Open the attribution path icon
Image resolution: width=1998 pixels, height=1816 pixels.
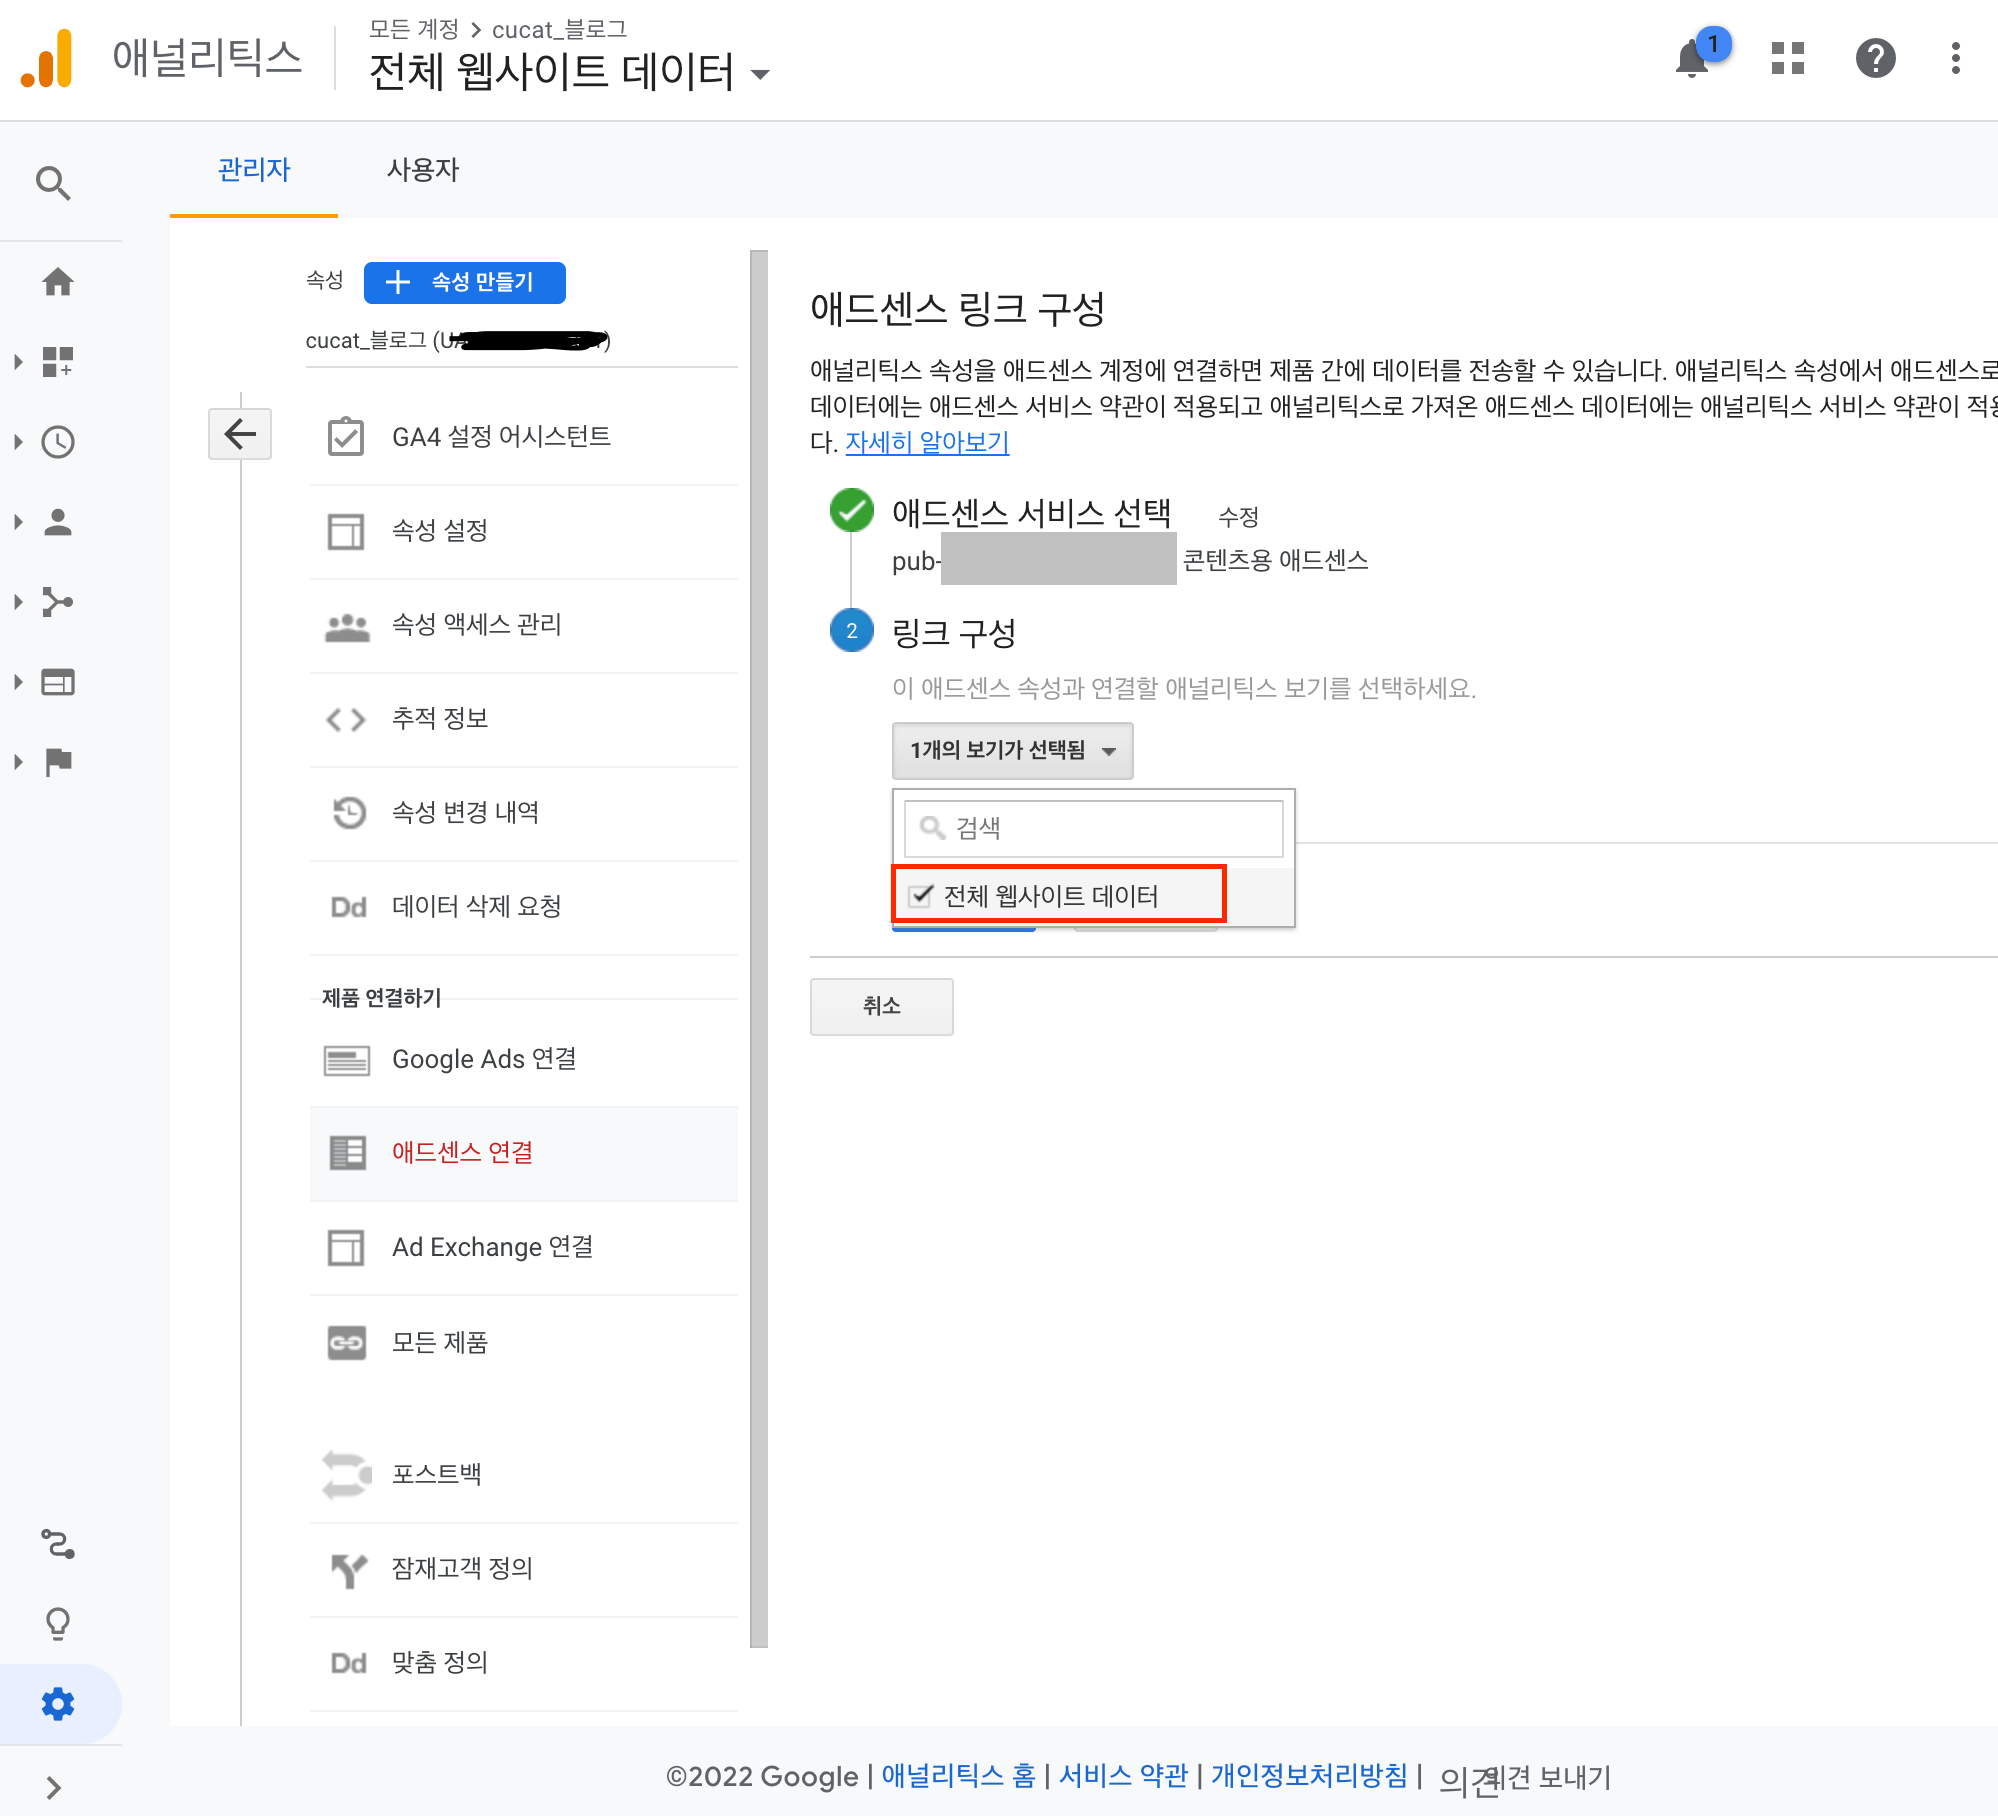click(58, 1544)
